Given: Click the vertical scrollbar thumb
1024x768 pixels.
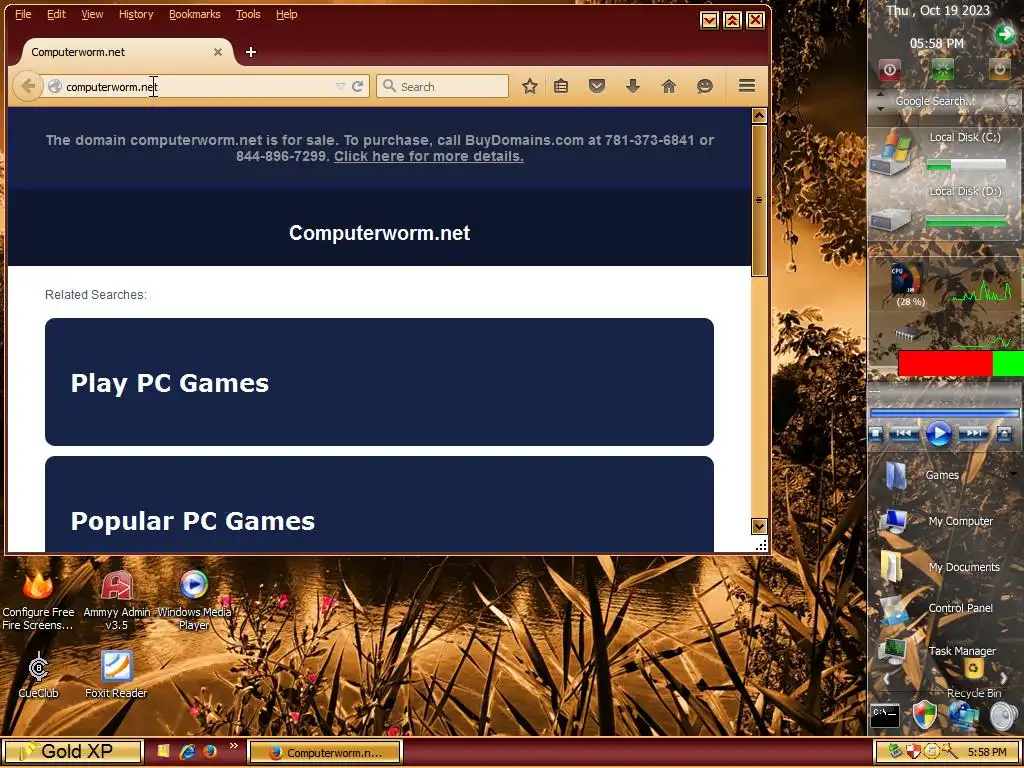Looking at the screenshot, I should tap(759, 200).
